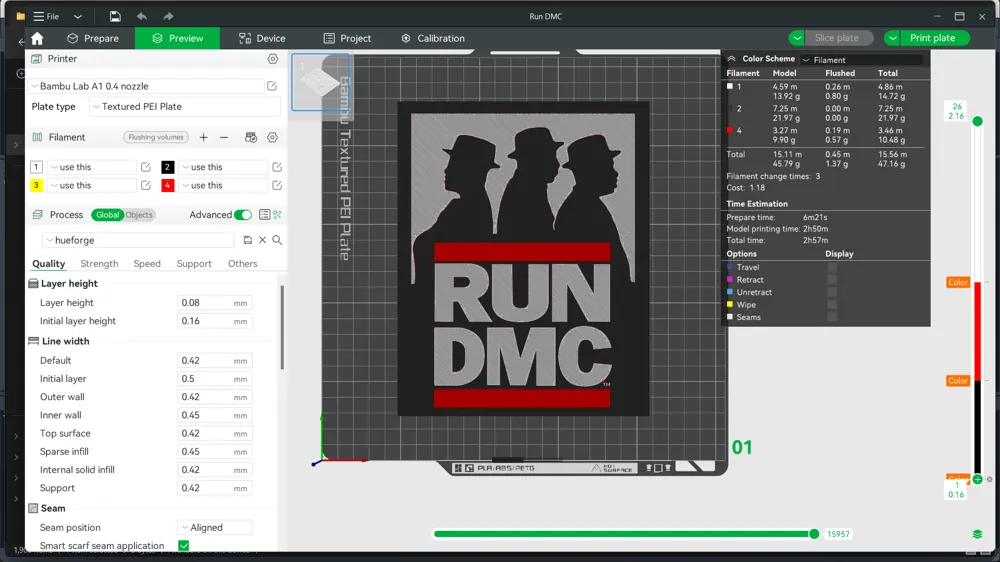Switch to the Project tab
This screenshot has width=1000, height=562.
347,38
